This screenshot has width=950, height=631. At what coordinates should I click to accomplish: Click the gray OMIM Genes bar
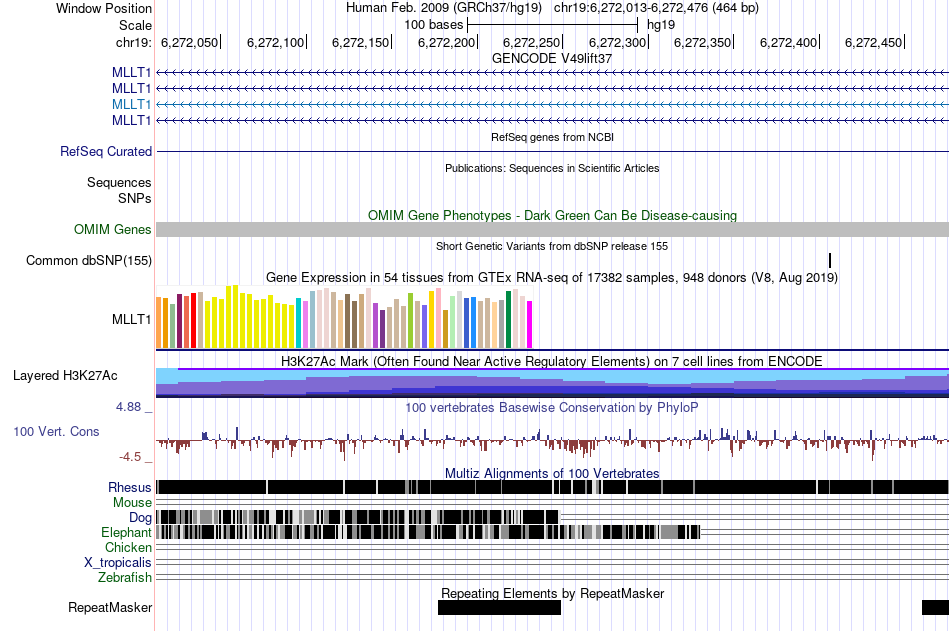(552, 229)
